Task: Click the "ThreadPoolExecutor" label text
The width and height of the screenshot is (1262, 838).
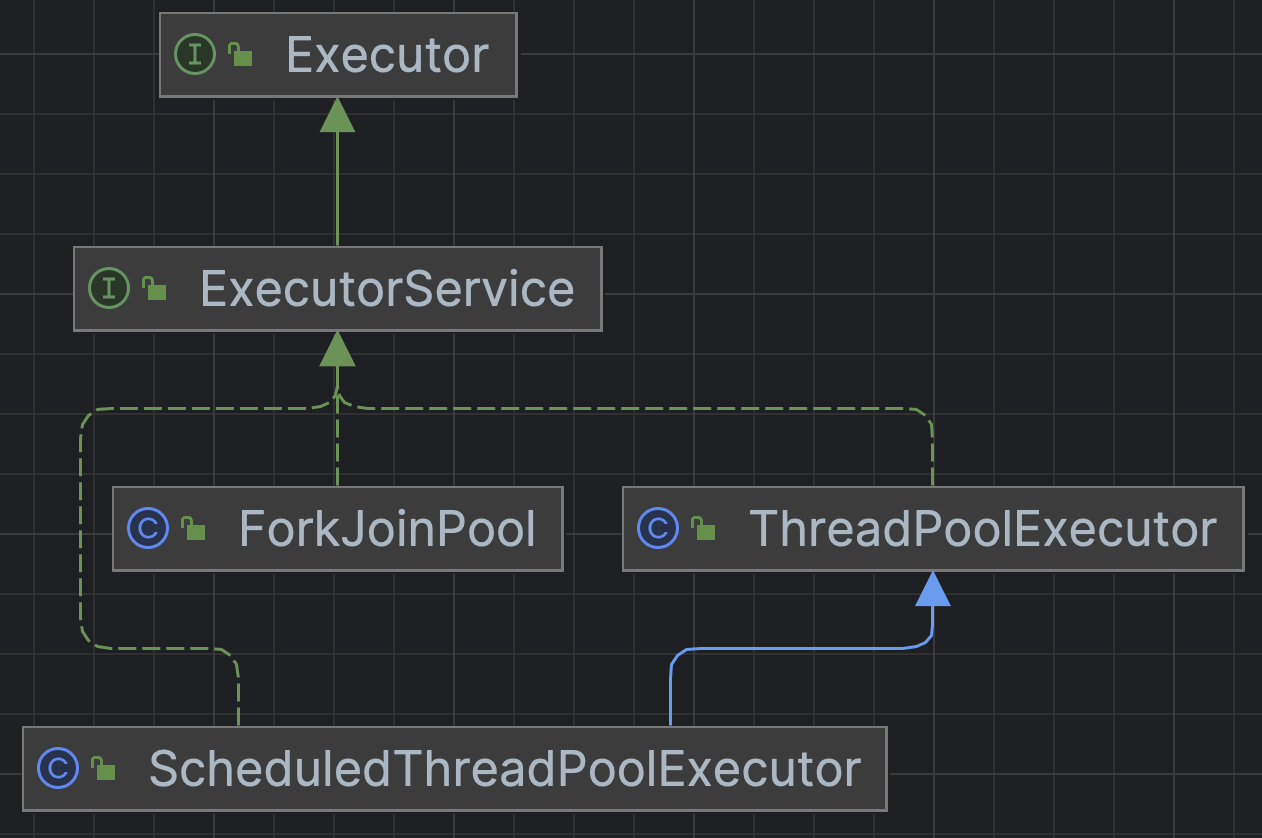Action: point(983,529)
